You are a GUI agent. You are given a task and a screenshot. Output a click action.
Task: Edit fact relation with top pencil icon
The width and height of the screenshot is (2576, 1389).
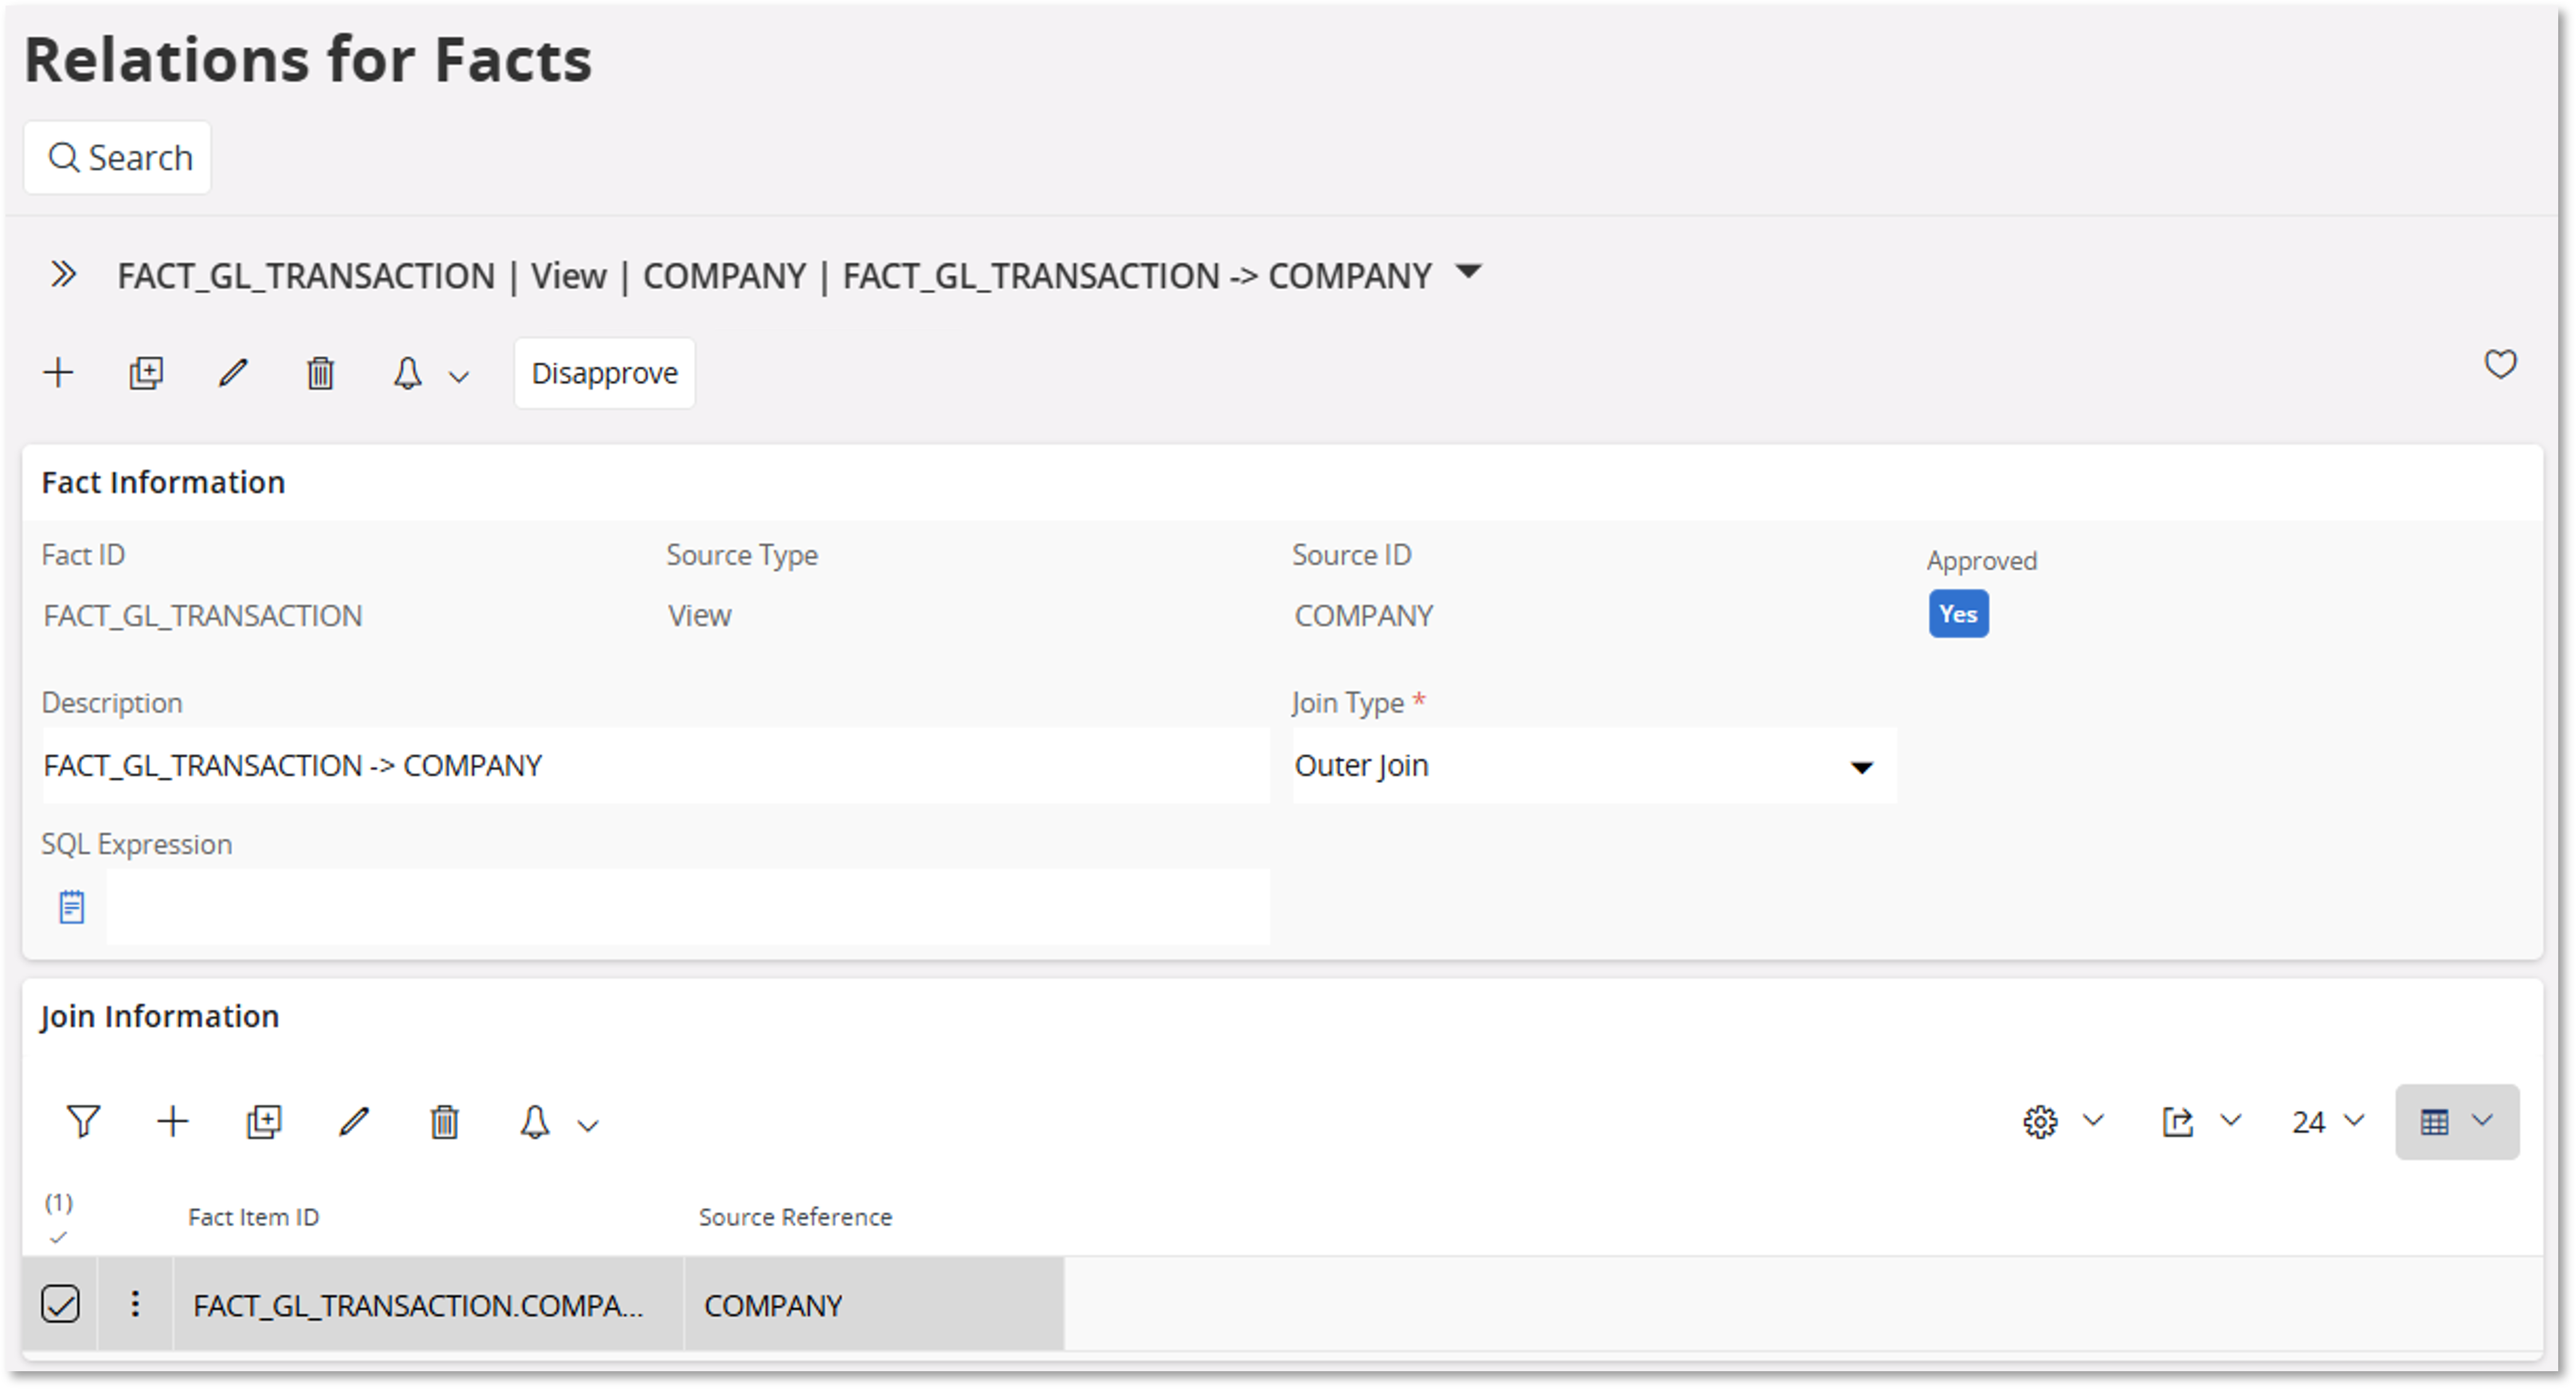point(233,373)
